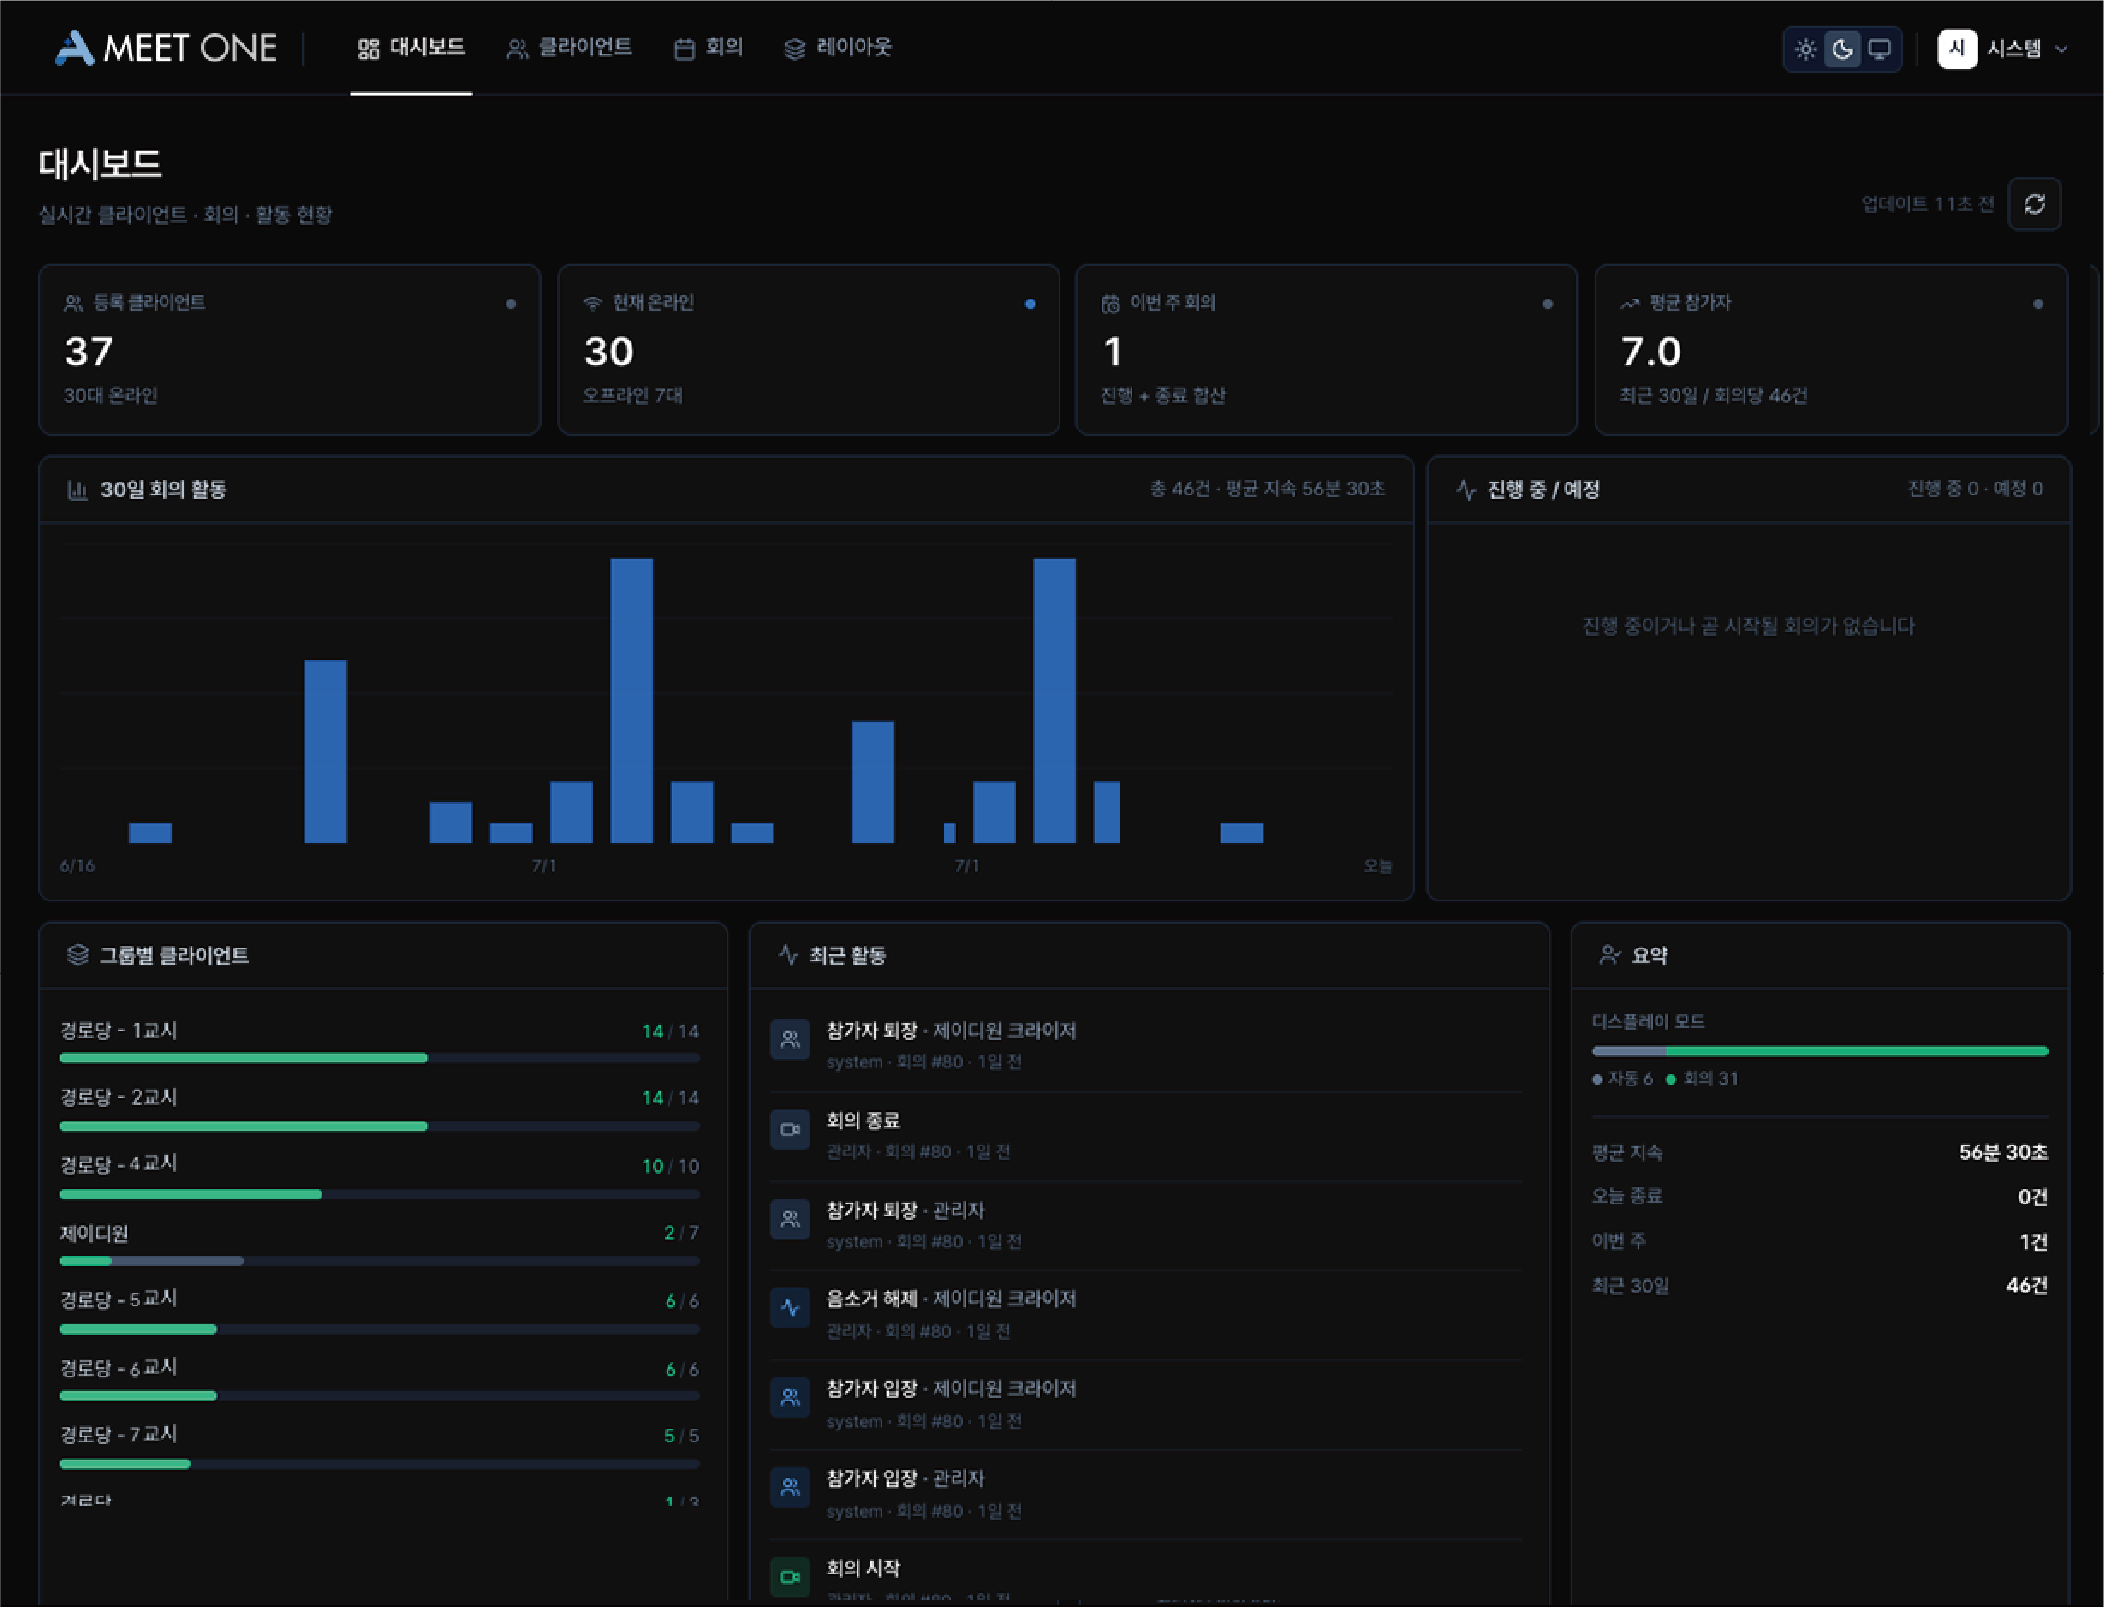The width and height of the screenshot is (2104, 1607).
Task: Click the 이번 주 회의 calendar icon
Action: pos(1110,303)
